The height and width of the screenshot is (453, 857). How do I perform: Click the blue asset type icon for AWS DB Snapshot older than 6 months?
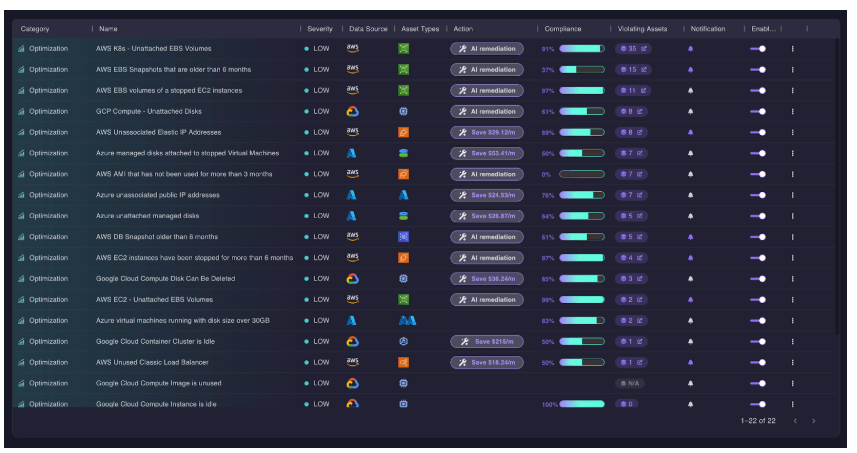point(403,237)
